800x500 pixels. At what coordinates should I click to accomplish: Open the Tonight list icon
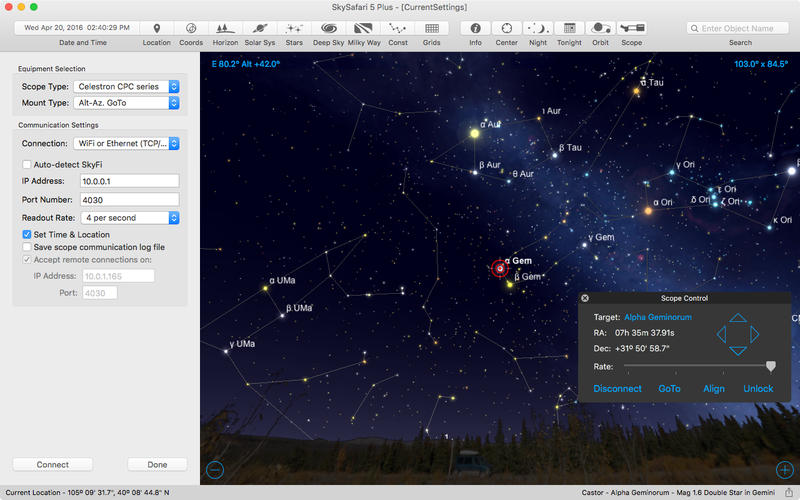coord(569,29)
